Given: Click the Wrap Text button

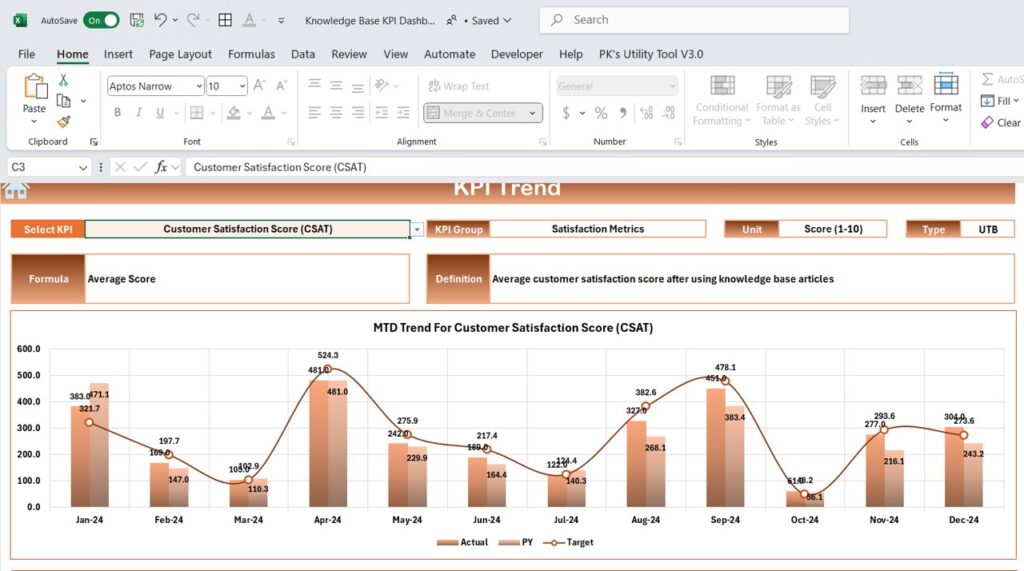Looking at the screenshot, I should tap(458, 86).
